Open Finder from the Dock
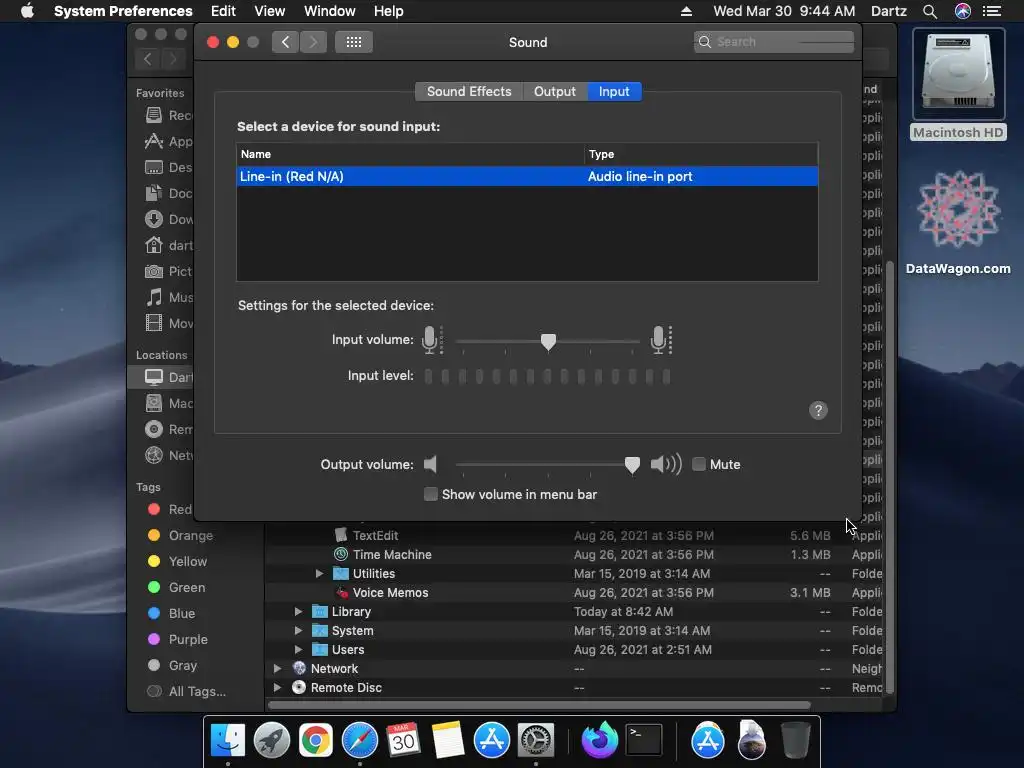The width and height of the screenshot is (1024, 768). pos(228,740)
